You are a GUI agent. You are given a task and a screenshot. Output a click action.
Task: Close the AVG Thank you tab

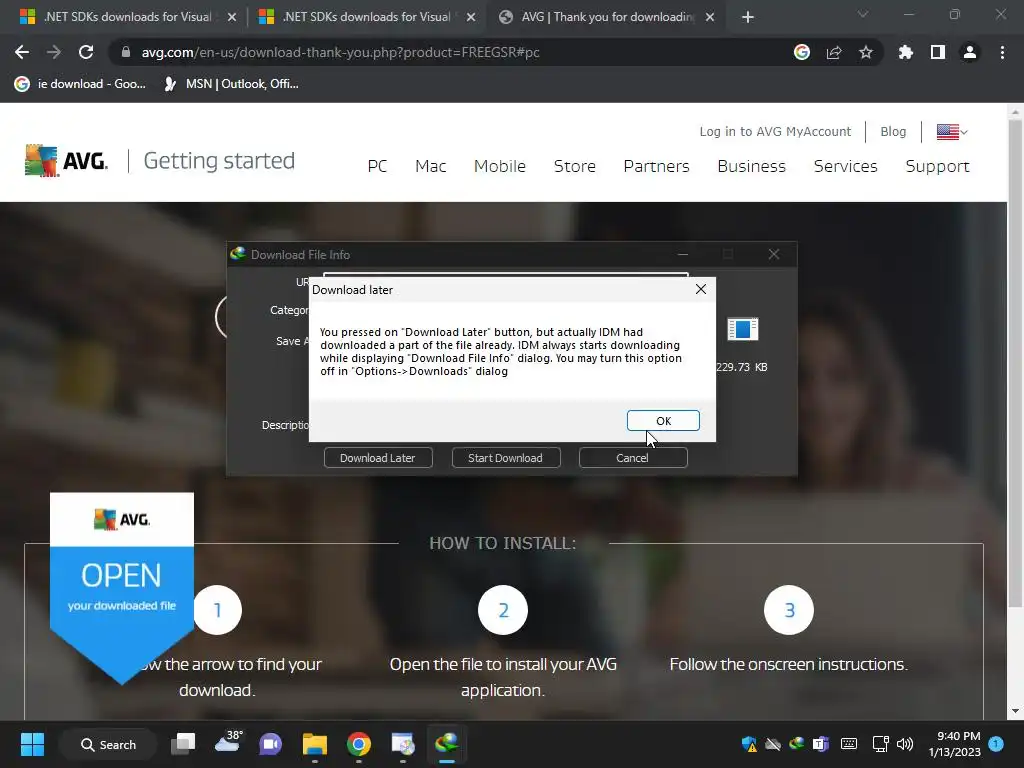point(710,17)
